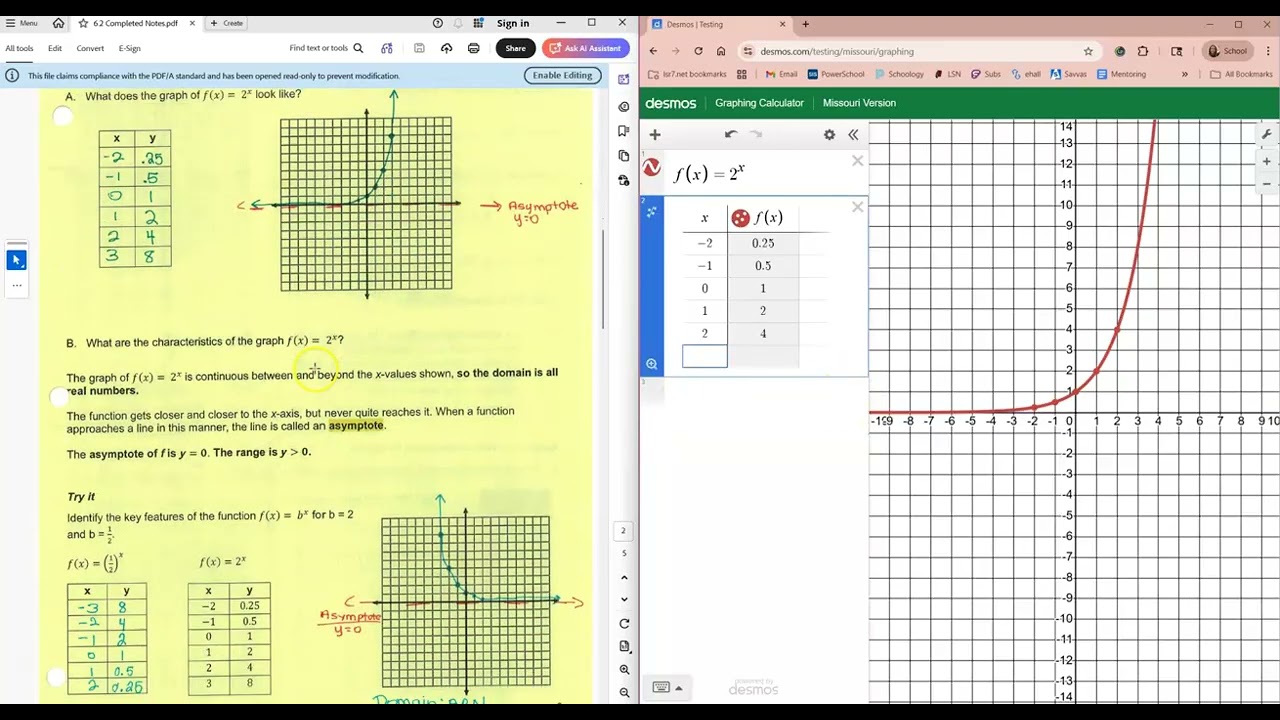This screenshot has height=720, width=1280.
Task: Bookmark this page with star icon
Action: (1088, 51)
